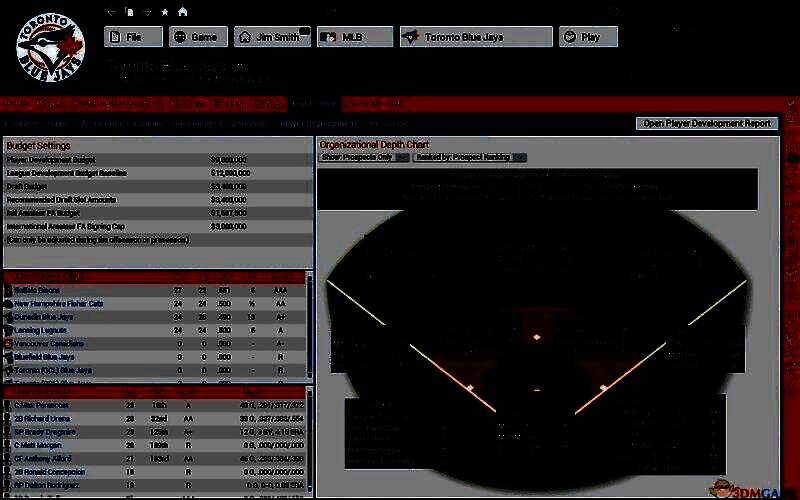
Task: Go forward using the right arrow
Action: click(x=146, y=12)
